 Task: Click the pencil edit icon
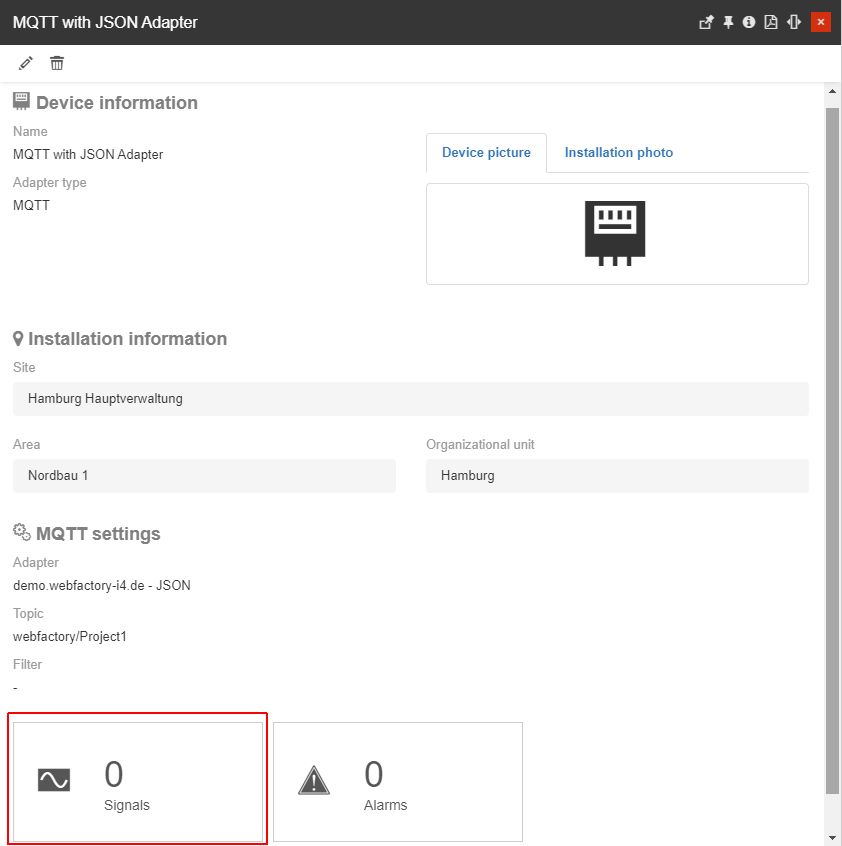click(26, 63)
